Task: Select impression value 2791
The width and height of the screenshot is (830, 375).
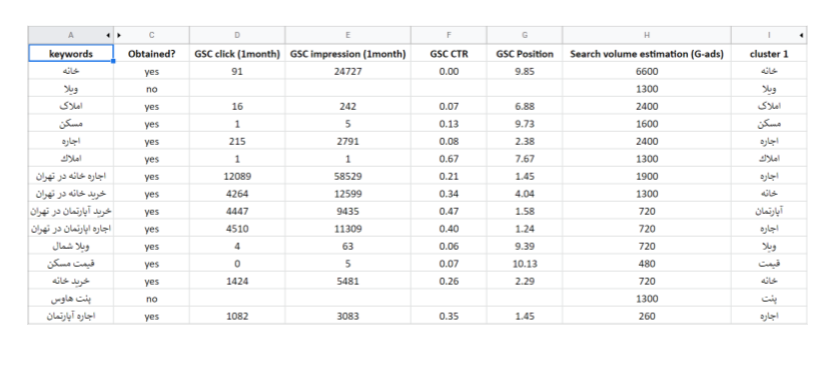Action: 348,141
